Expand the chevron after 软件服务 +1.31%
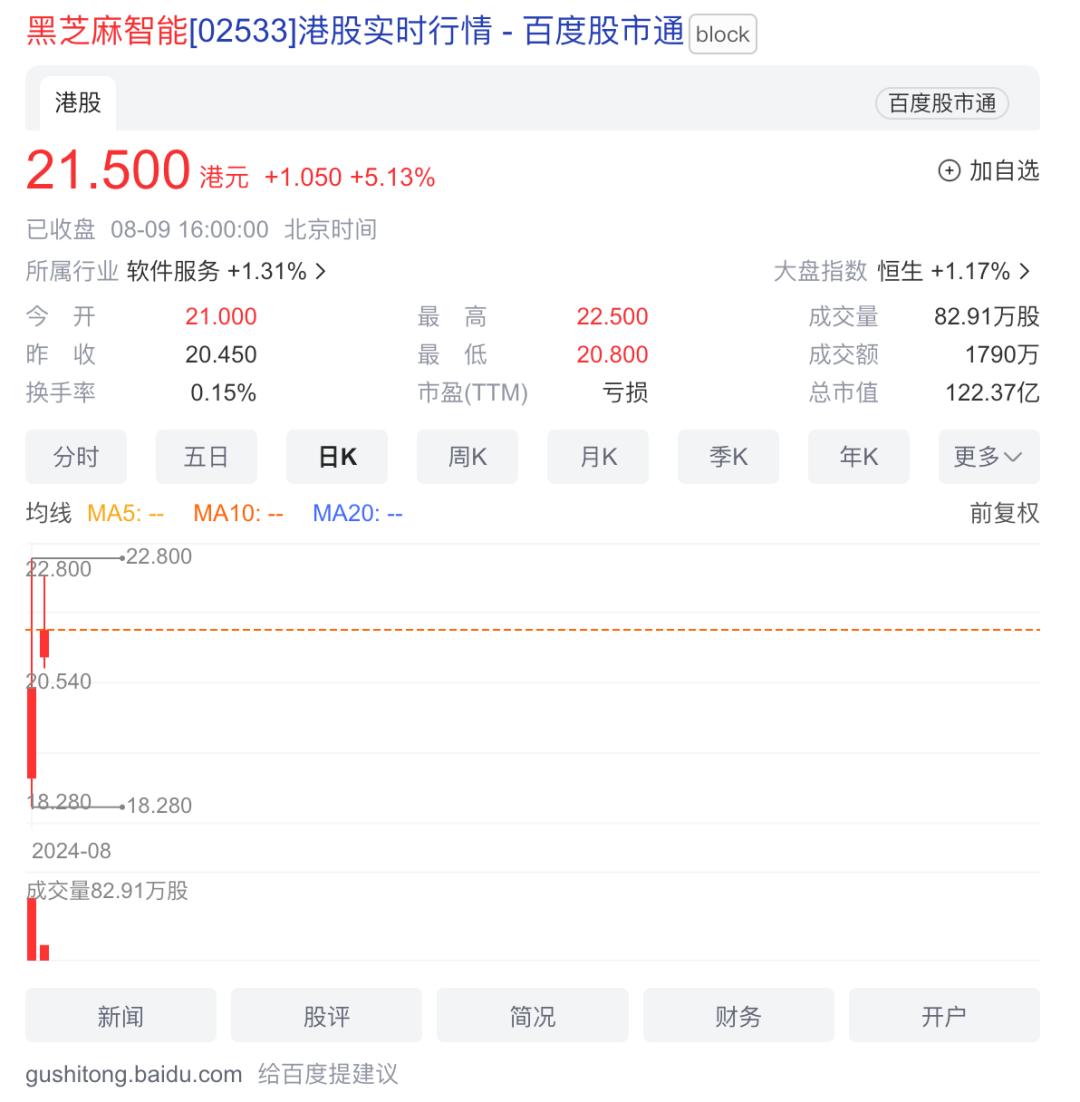The image size is (1080, 1102). tap(320, 271)
